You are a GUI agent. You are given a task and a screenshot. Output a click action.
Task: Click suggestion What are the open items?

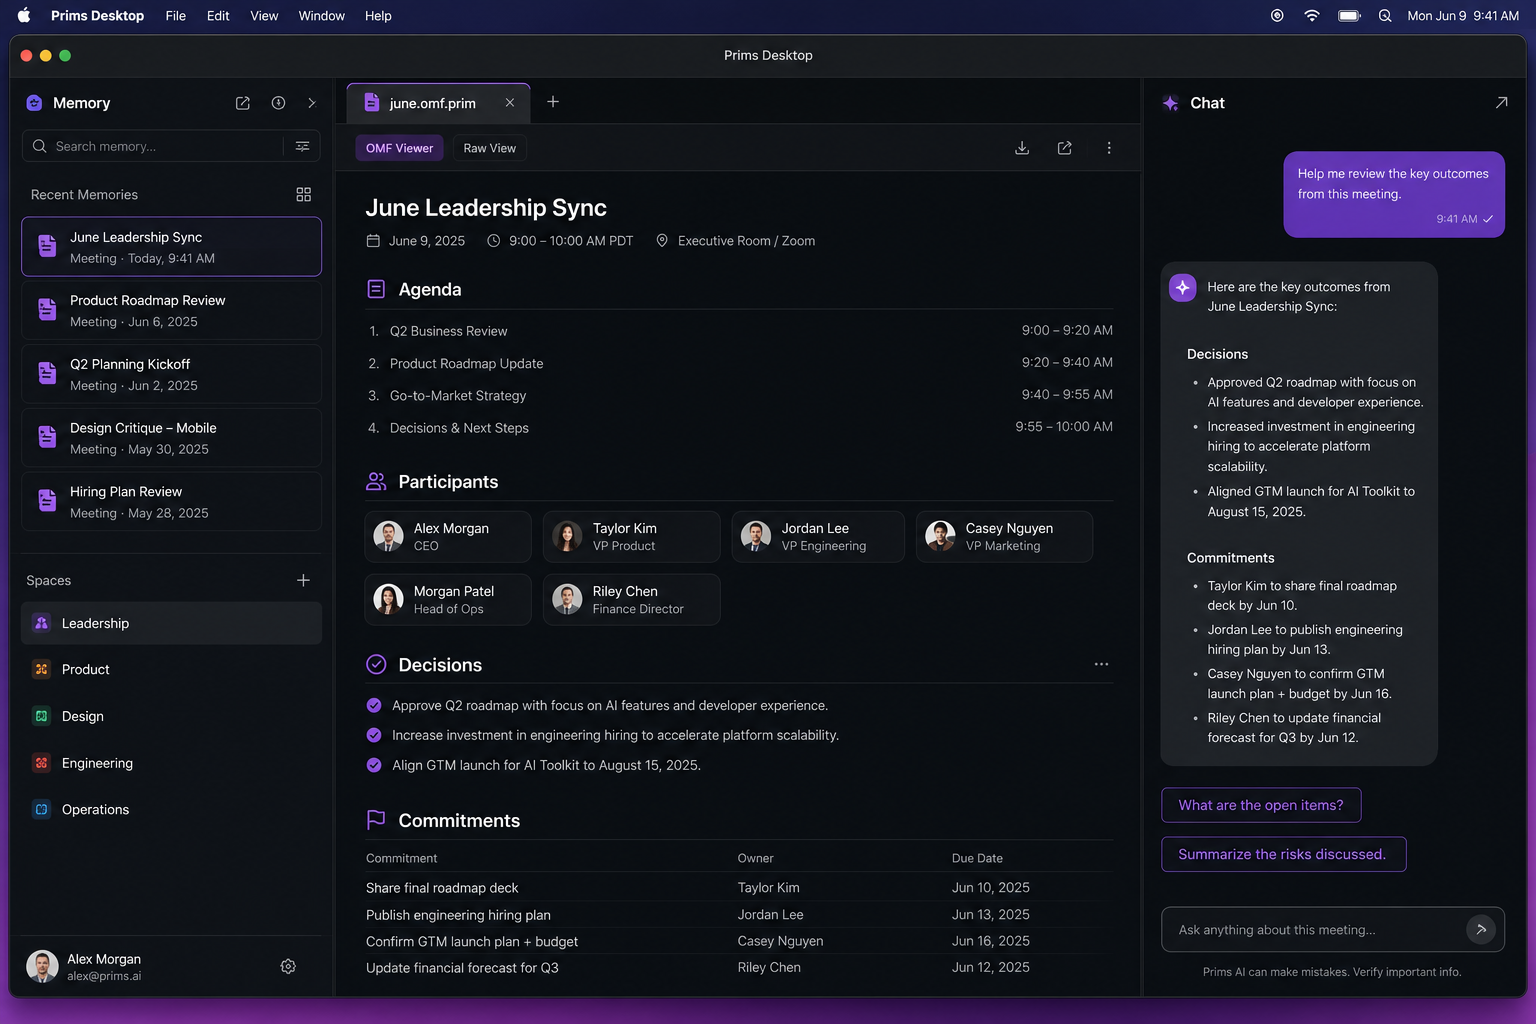1261,805
